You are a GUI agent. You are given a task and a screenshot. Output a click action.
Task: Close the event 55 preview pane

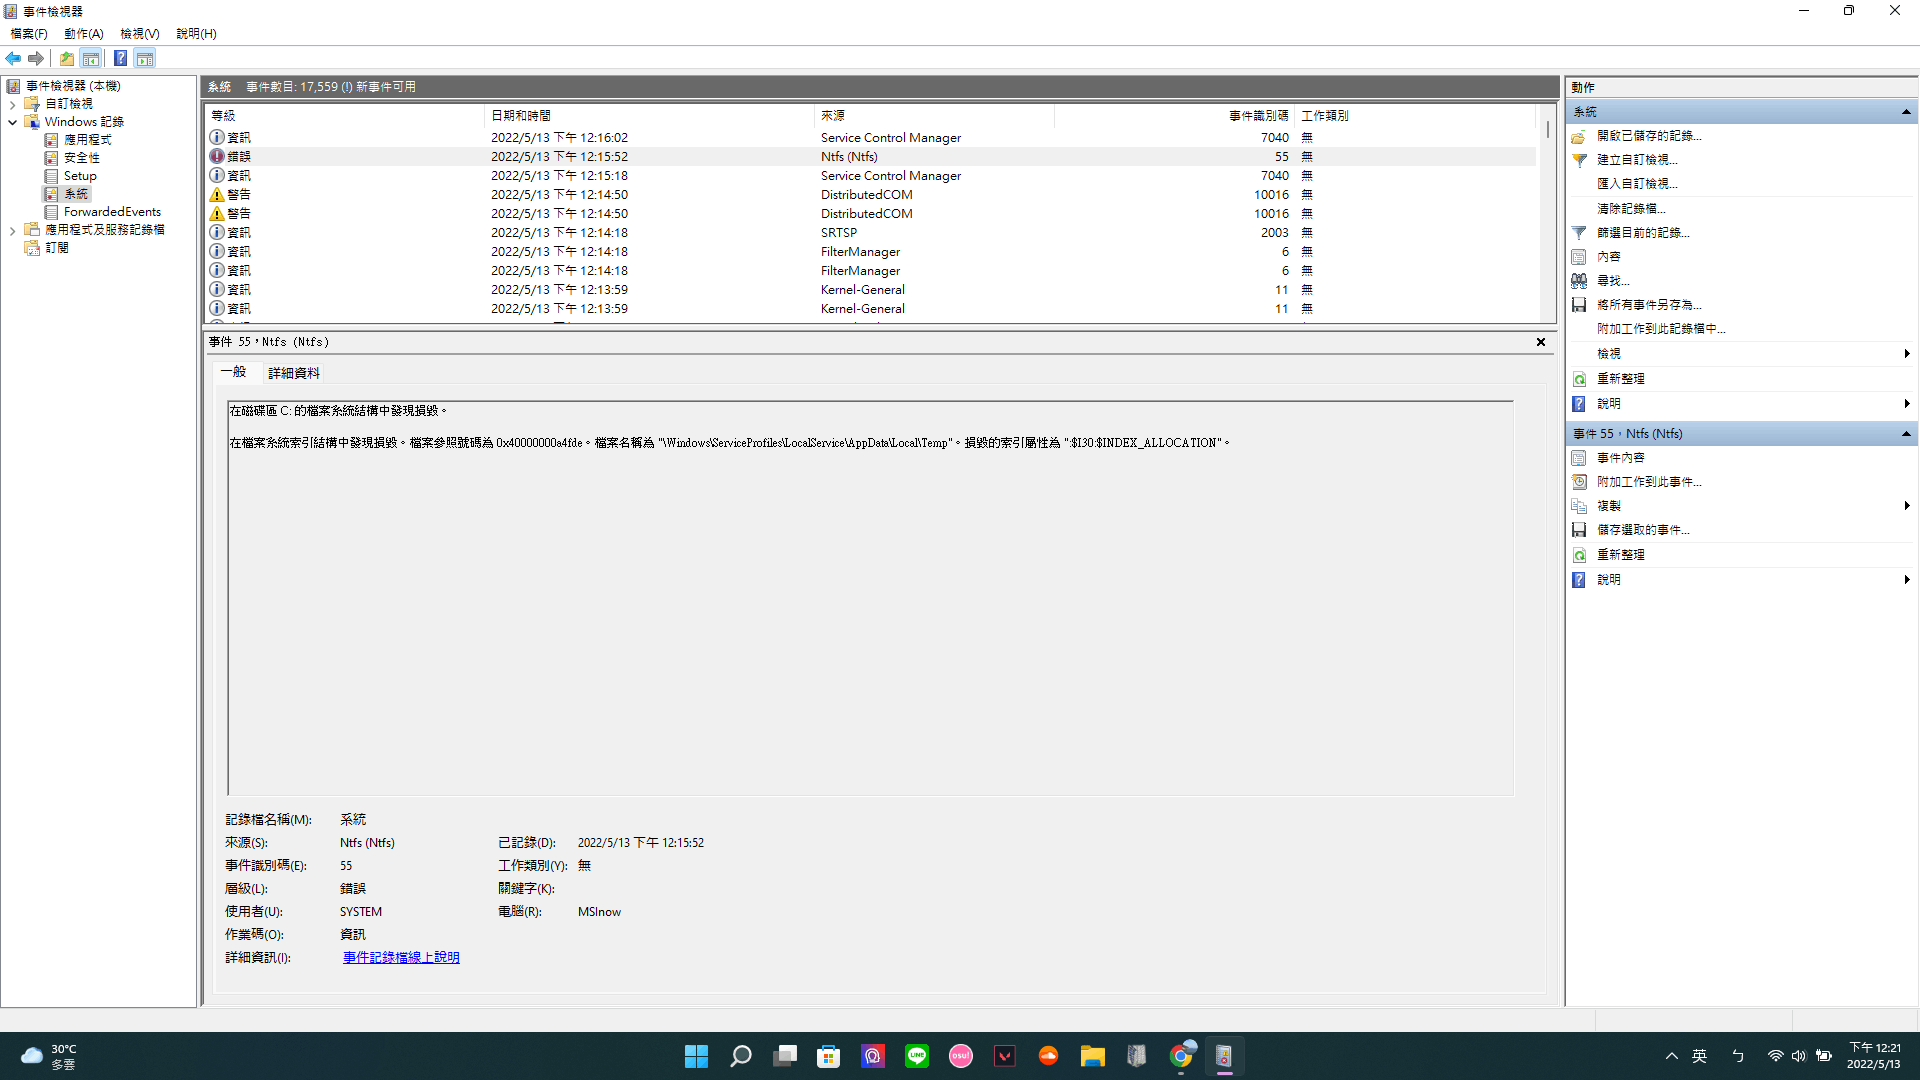(x=1541, y=342)
